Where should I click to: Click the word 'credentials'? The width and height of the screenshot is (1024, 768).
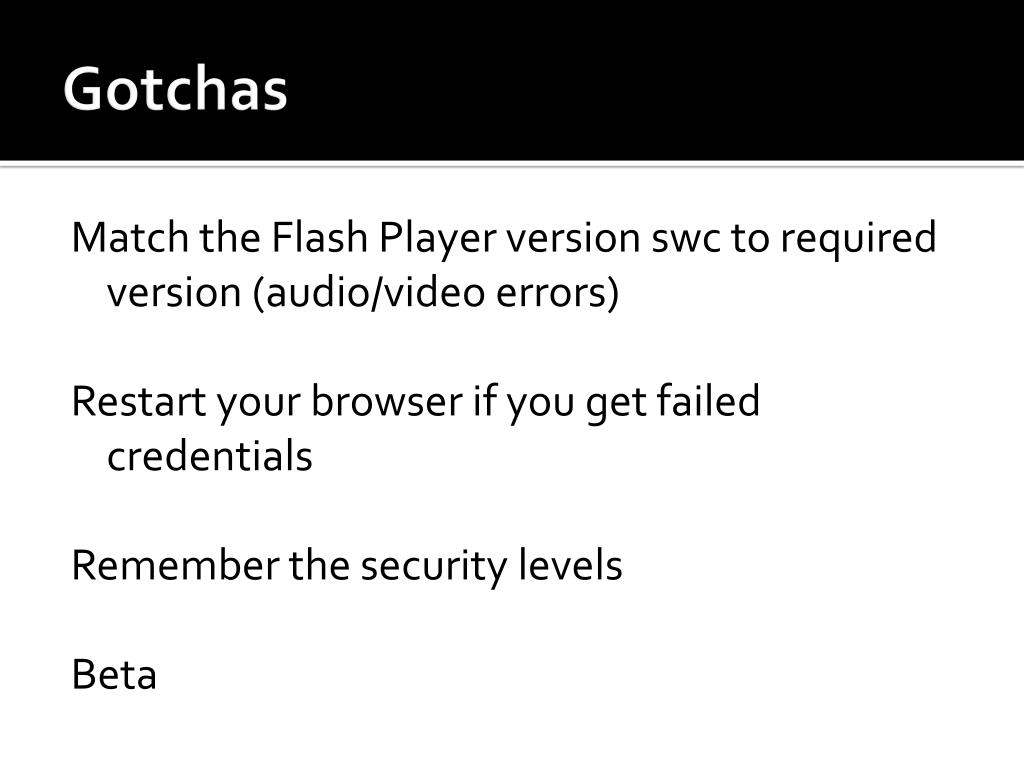[210, 455]
